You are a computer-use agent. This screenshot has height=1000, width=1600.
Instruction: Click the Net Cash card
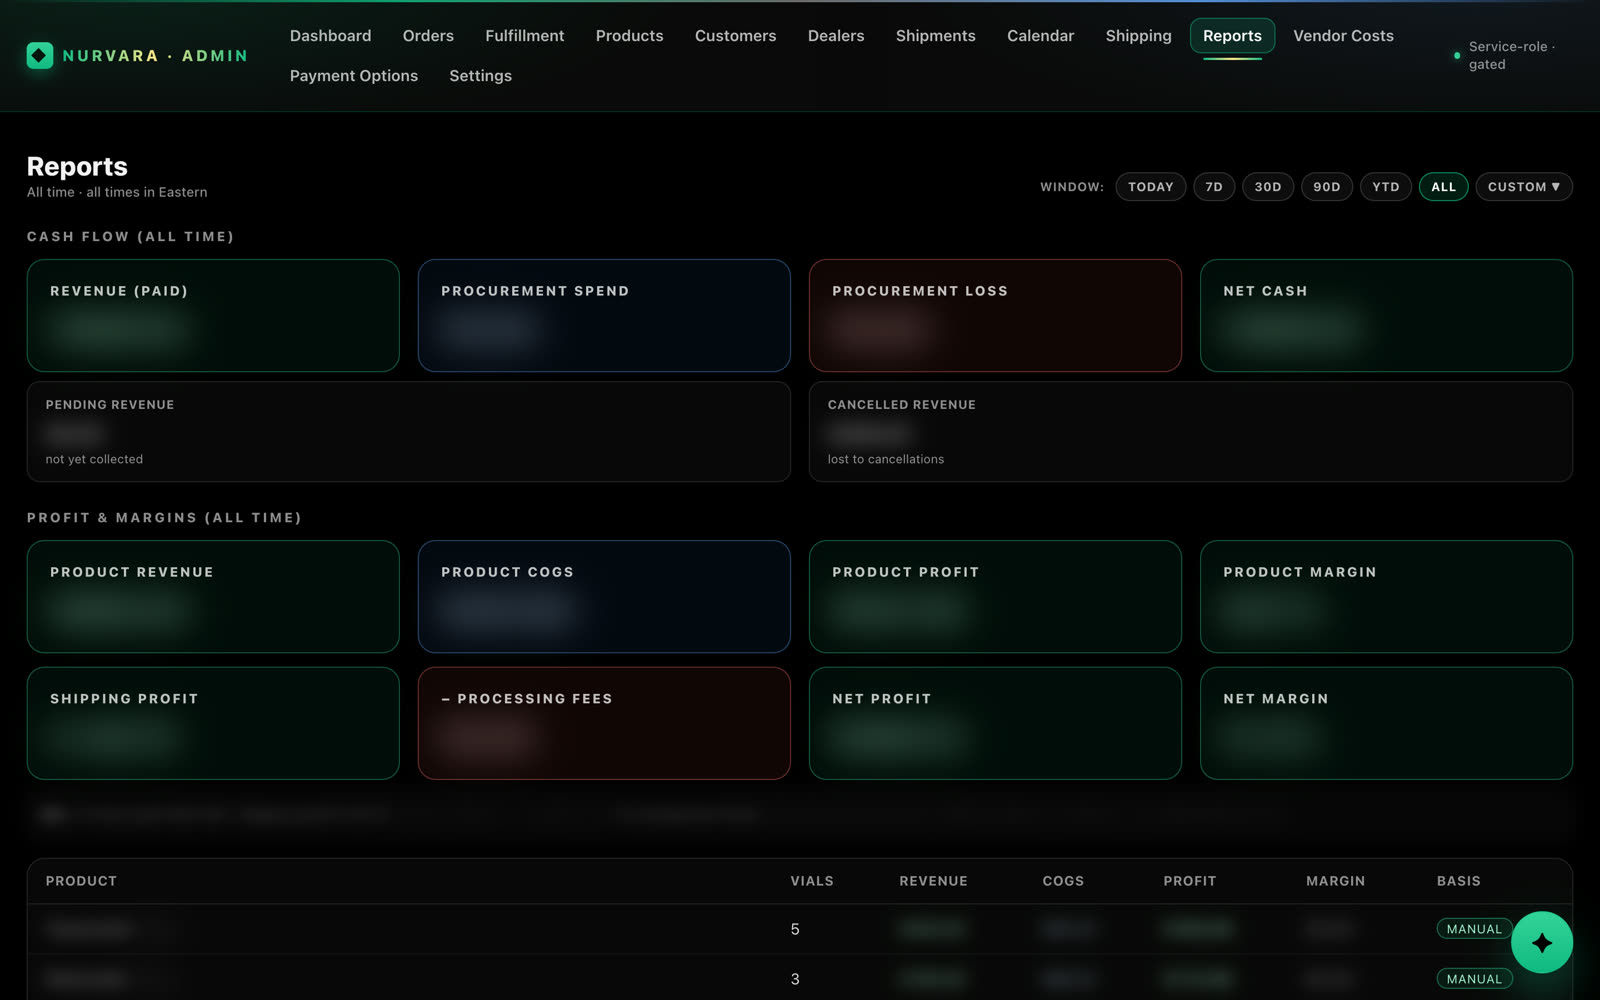coord(1386,316)
